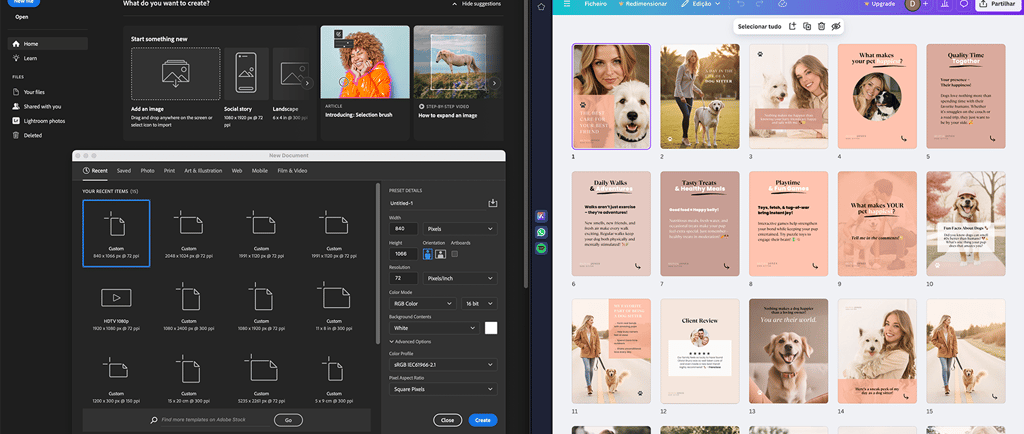The image size is (1024, 434).
Task: Collapse suggestions with Hide suggestions
Action: point(477,4)
